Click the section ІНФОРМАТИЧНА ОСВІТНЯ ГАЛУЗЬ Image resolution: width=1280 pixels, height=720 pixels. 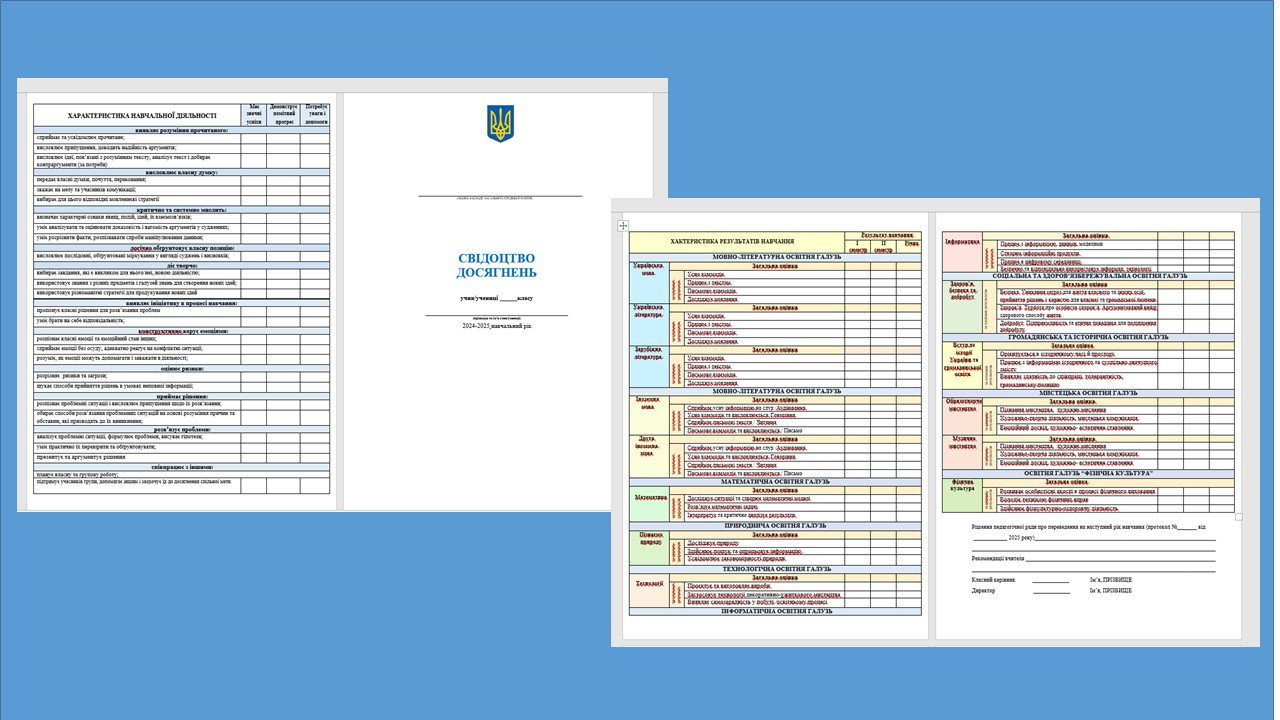[x=776, y=612]
